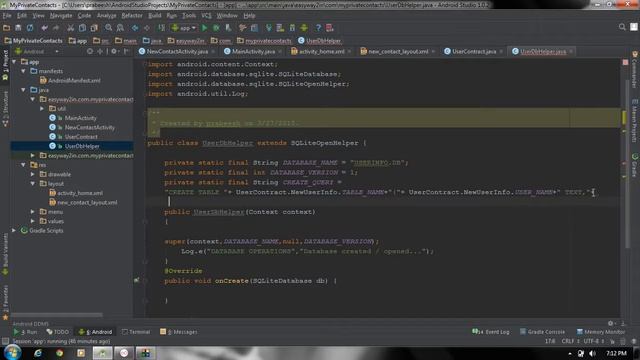Click the Save All toolbar icon
The image size is (640, 360).
tap(18, 28)
